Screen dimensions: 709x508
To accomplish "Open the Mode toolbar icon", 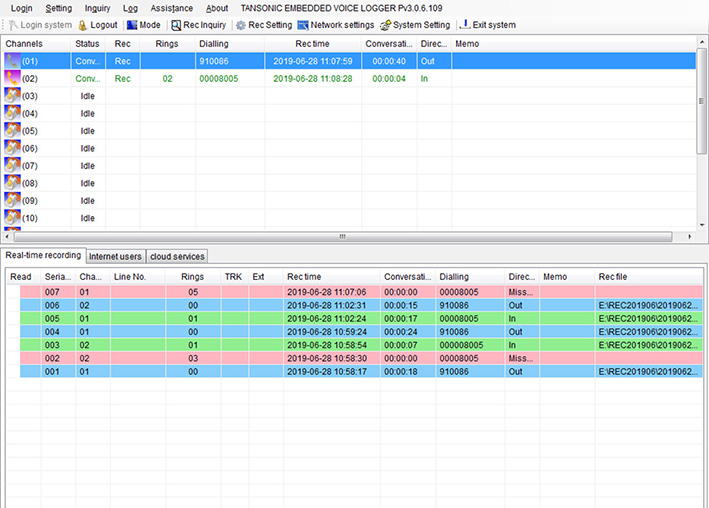I will (x=130, y=25).
